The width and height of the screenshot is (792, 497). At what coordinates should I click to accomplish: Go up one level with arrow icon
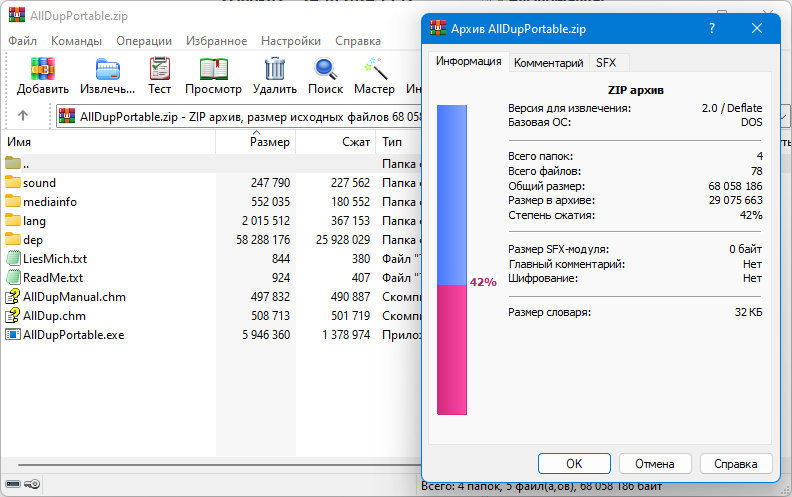coord(23,116)
